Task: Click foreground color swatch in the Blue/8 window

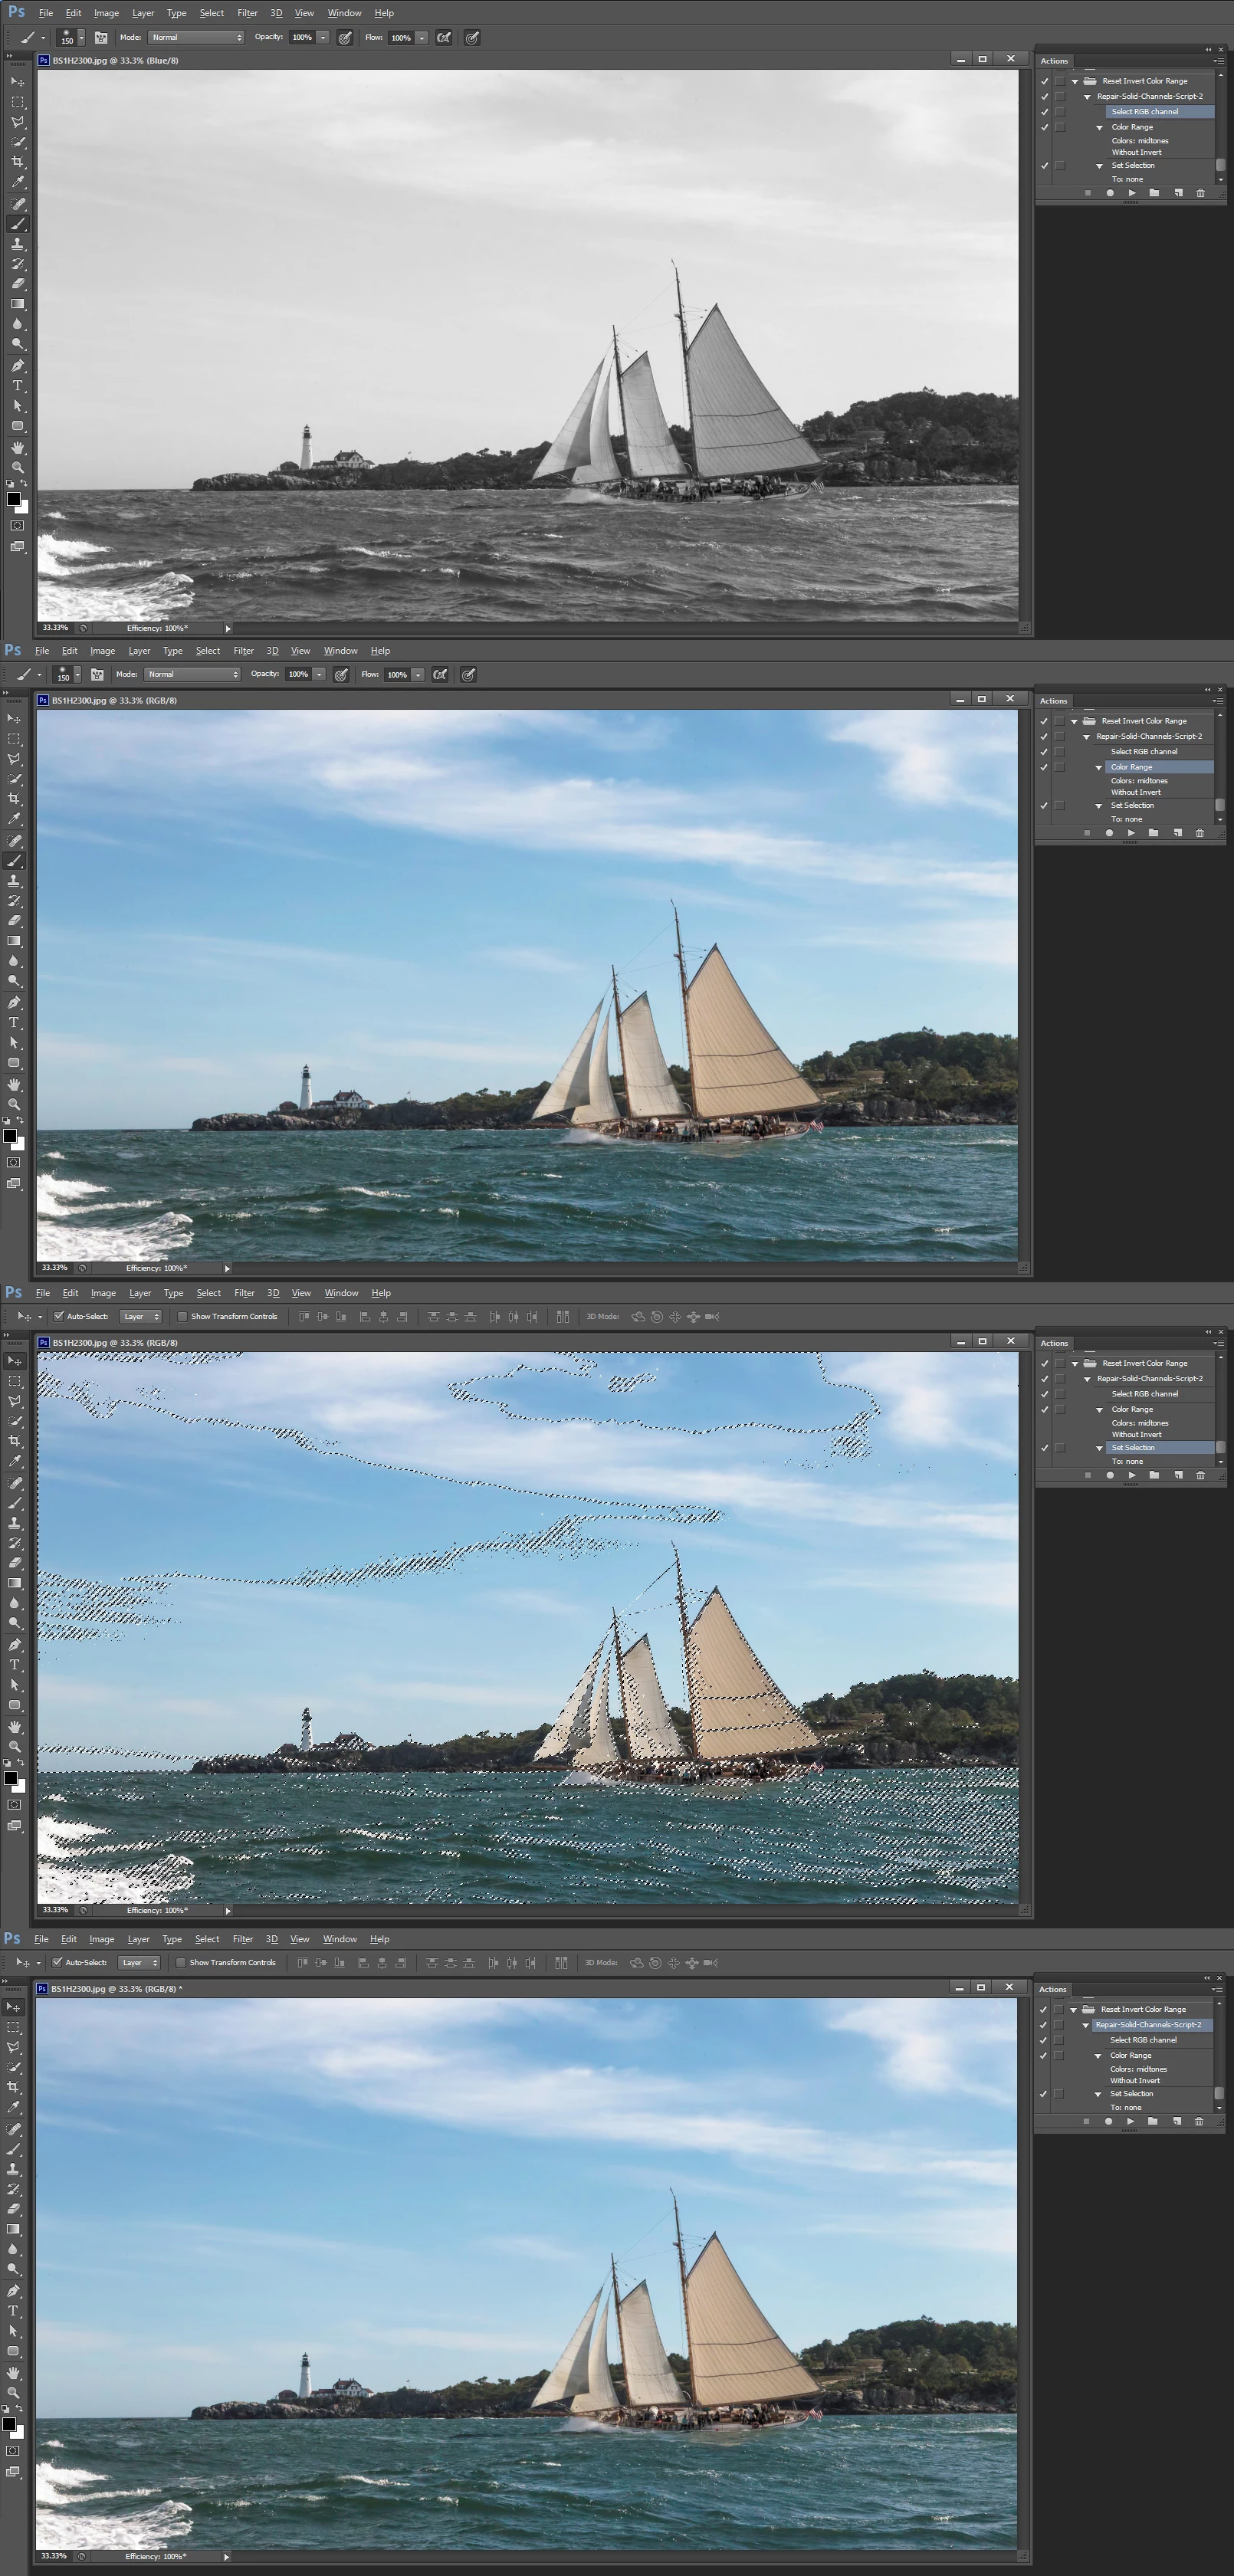Action: [13, 499]
